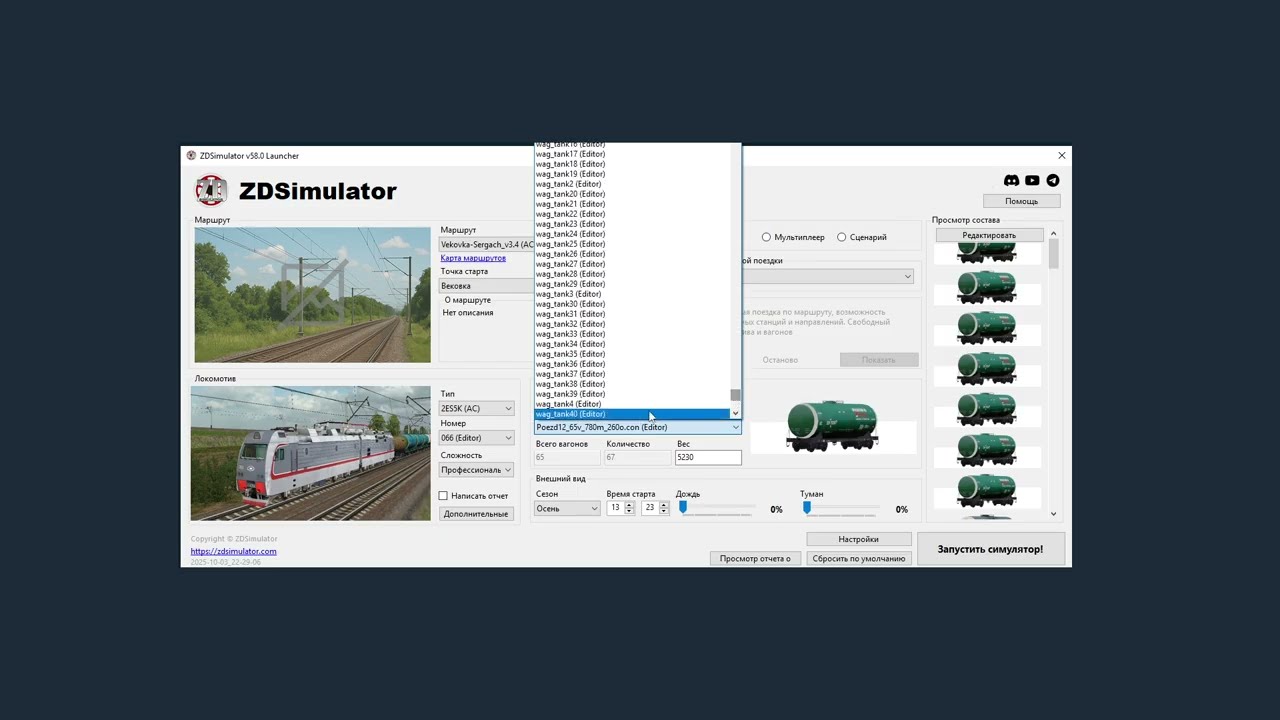
Task: Click the locomotive preview image
Action: pyautogui.click(x=310, y=453)
